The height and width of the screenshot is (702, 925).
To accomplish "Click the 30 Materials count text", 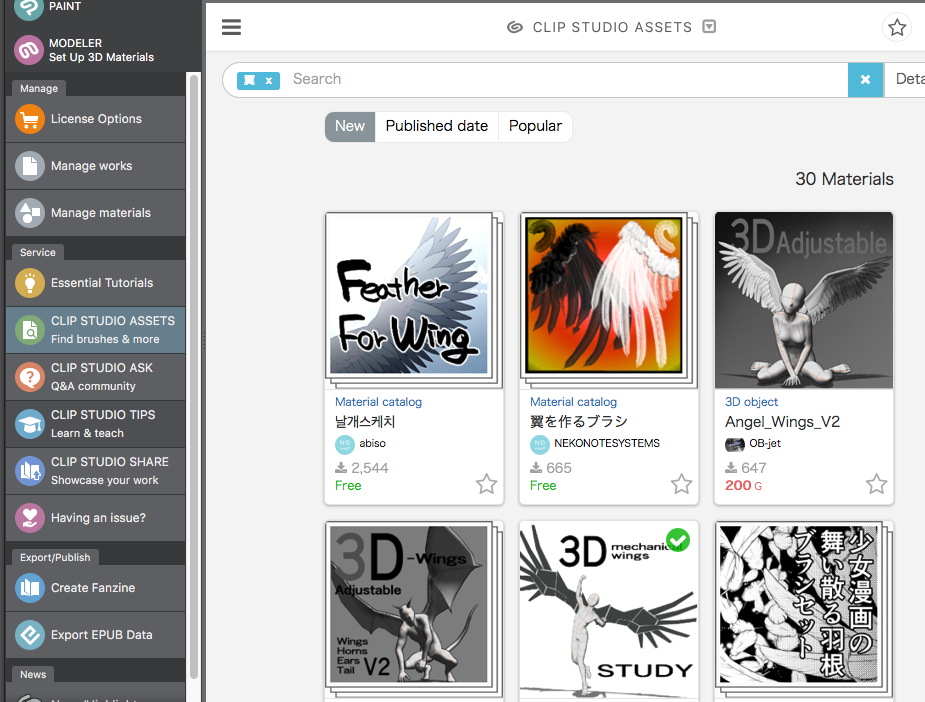I will point(844,179).
